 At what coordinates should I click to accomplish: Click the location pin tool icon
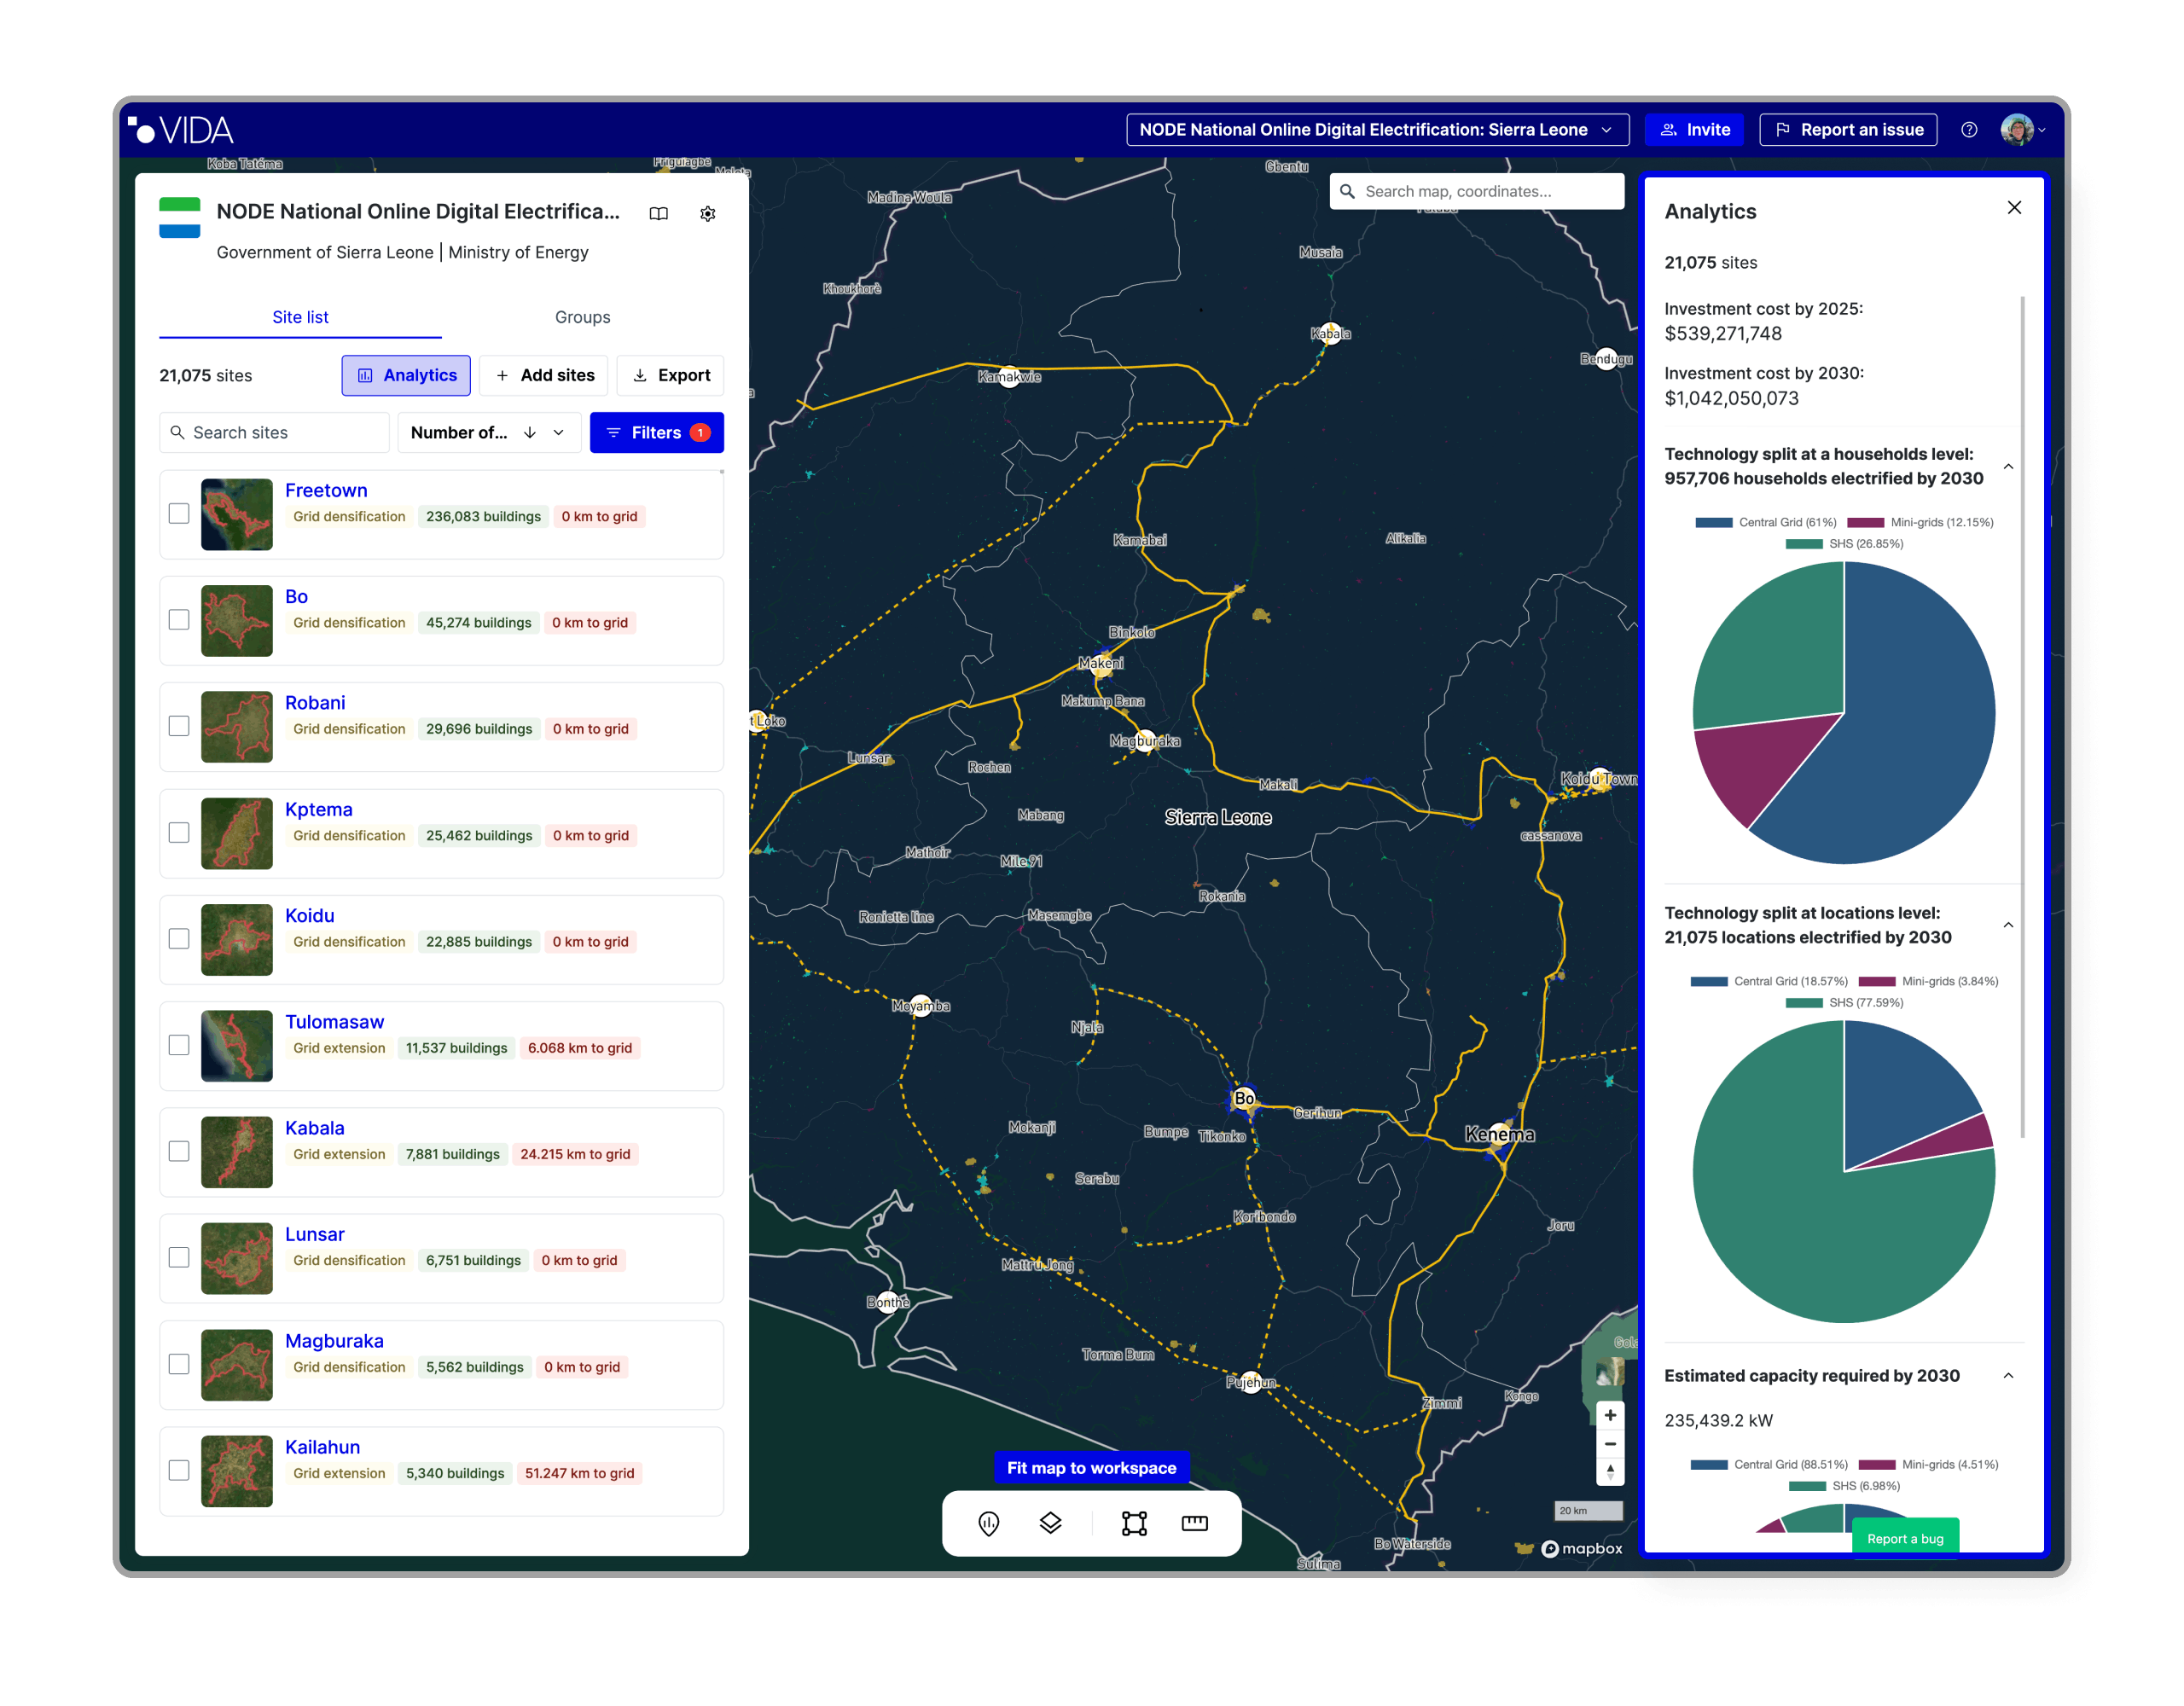coord(988,1523)
